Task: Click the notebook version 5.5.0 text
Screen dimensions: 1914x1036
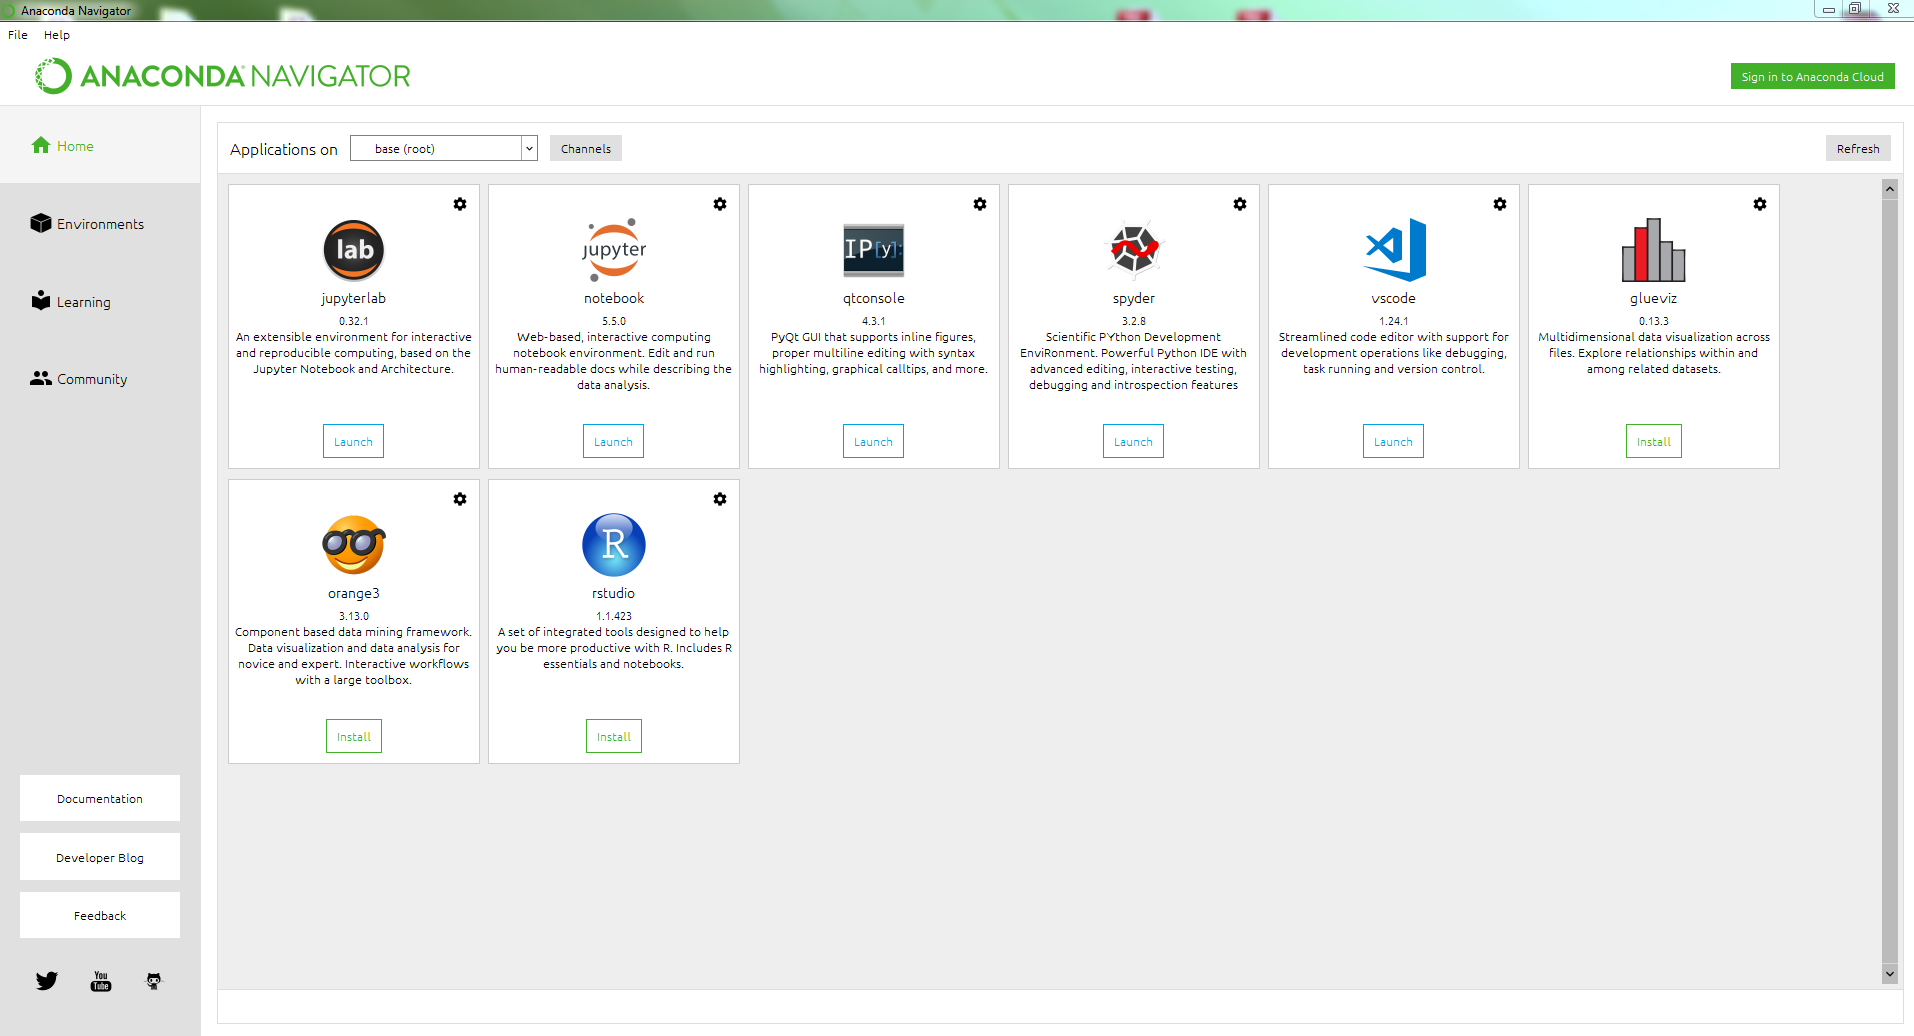Action: pyautogui.click(x=614, y=322)
